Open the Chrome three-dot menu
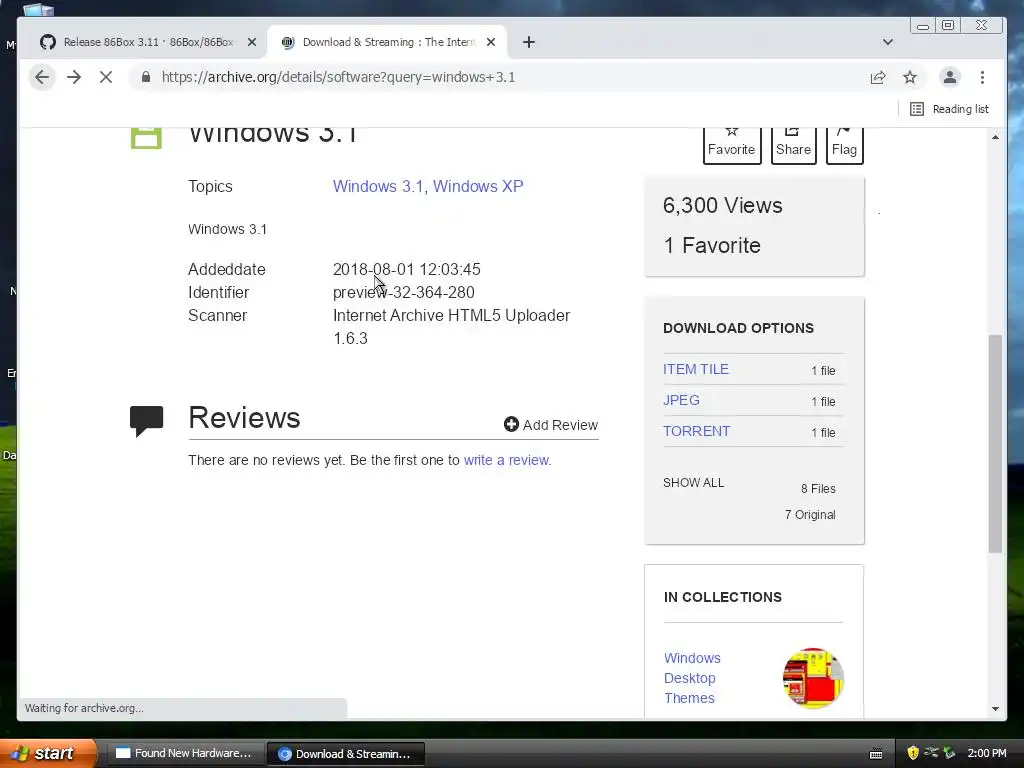This screenshot has height=768, width=1024. [982, 77]
